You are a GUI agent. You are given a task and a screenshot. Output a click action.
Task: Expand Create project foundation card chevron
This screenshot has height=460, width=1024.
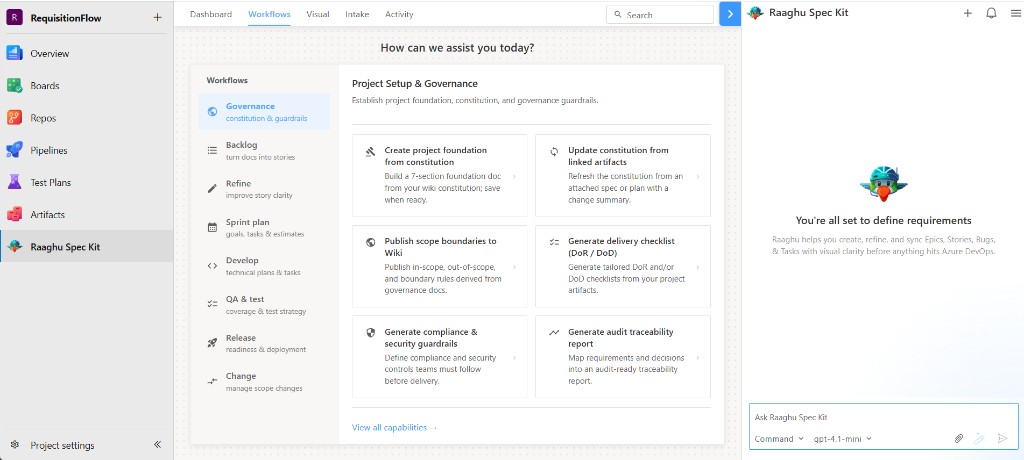click(515, 176)
